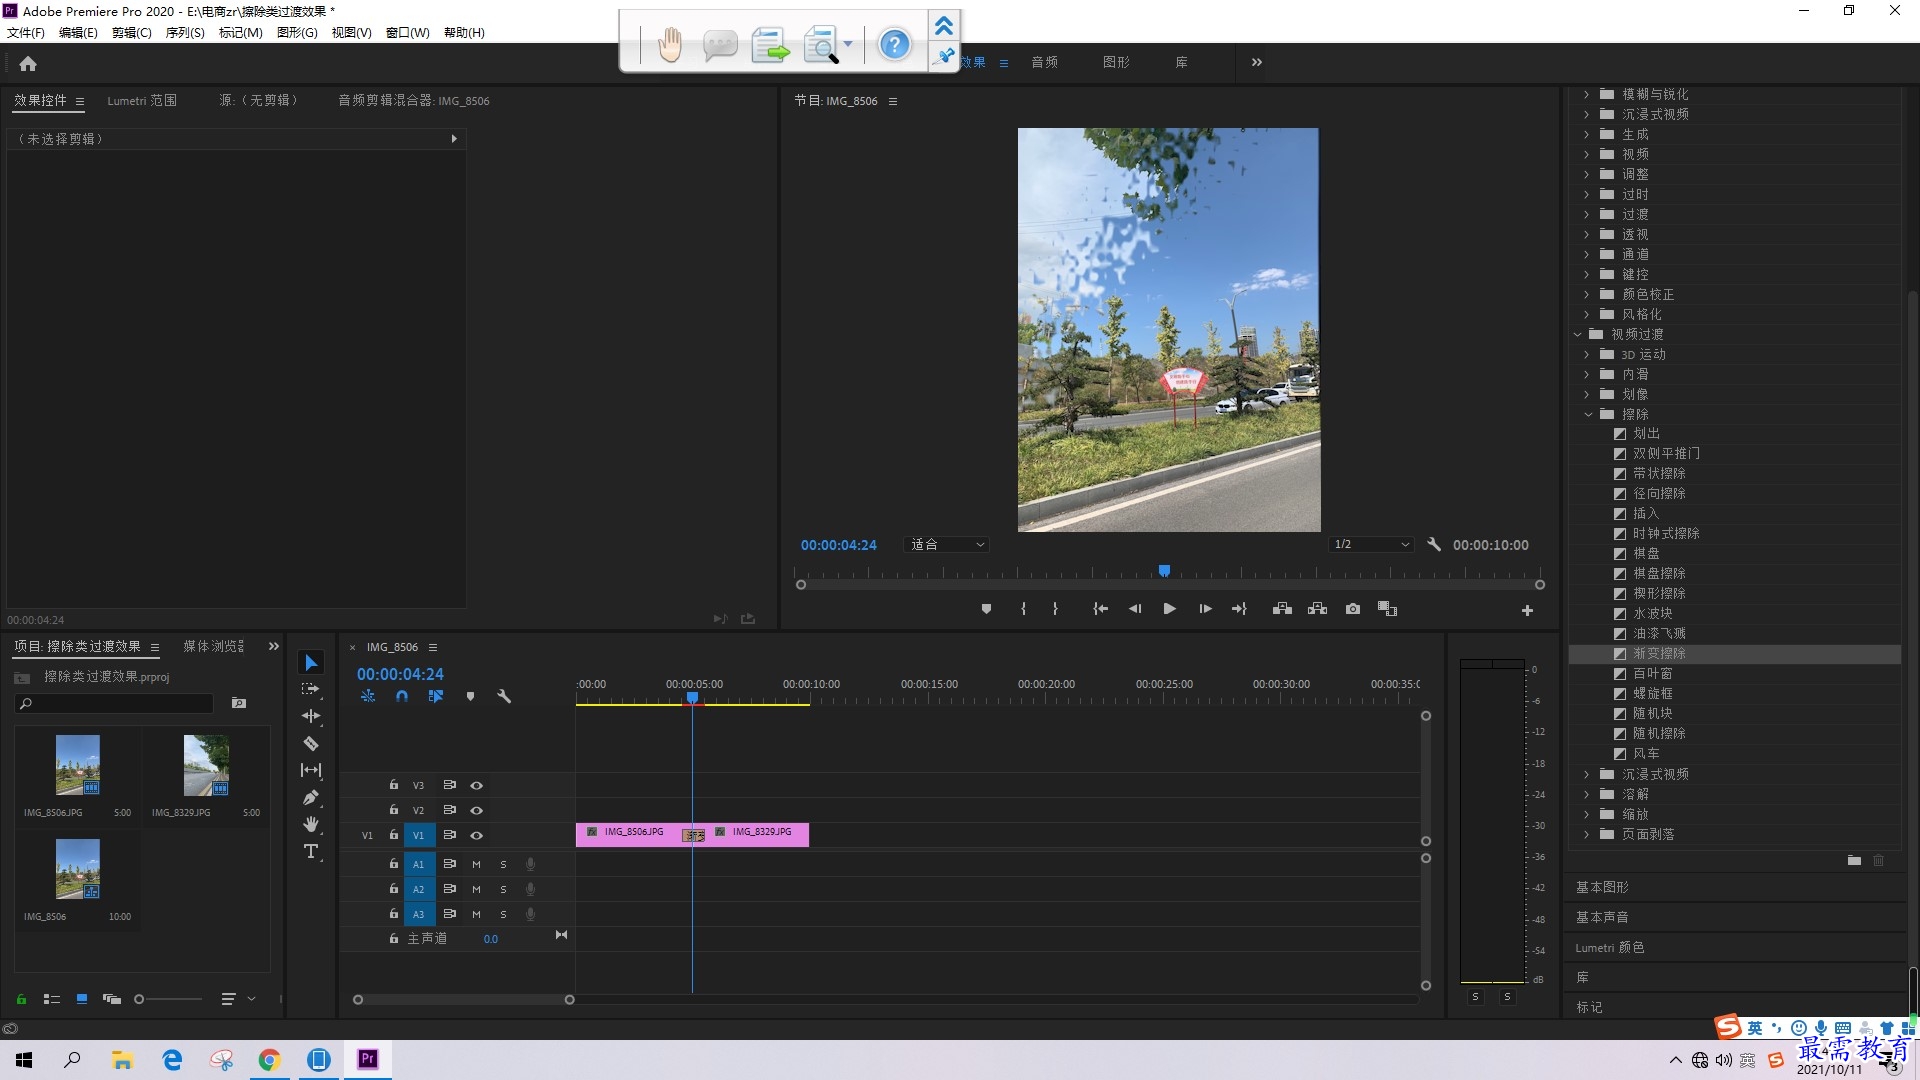Toggle V3 track output eye
The width and height of the screenshot is (1920, 1080).
click(x=477, y=785)
